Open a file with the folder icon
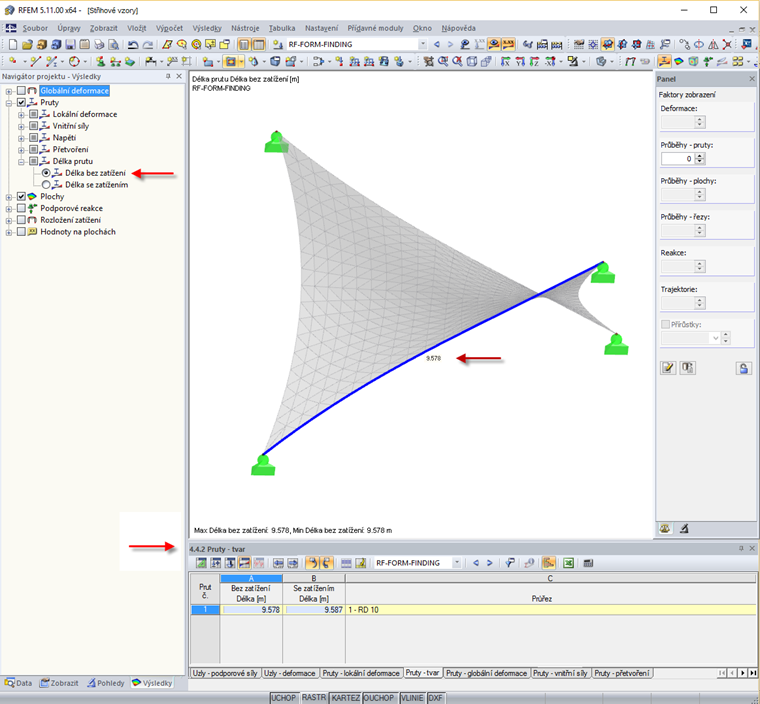Image resolution: width=760 pixels, height=704 pixels. point(27,45)
